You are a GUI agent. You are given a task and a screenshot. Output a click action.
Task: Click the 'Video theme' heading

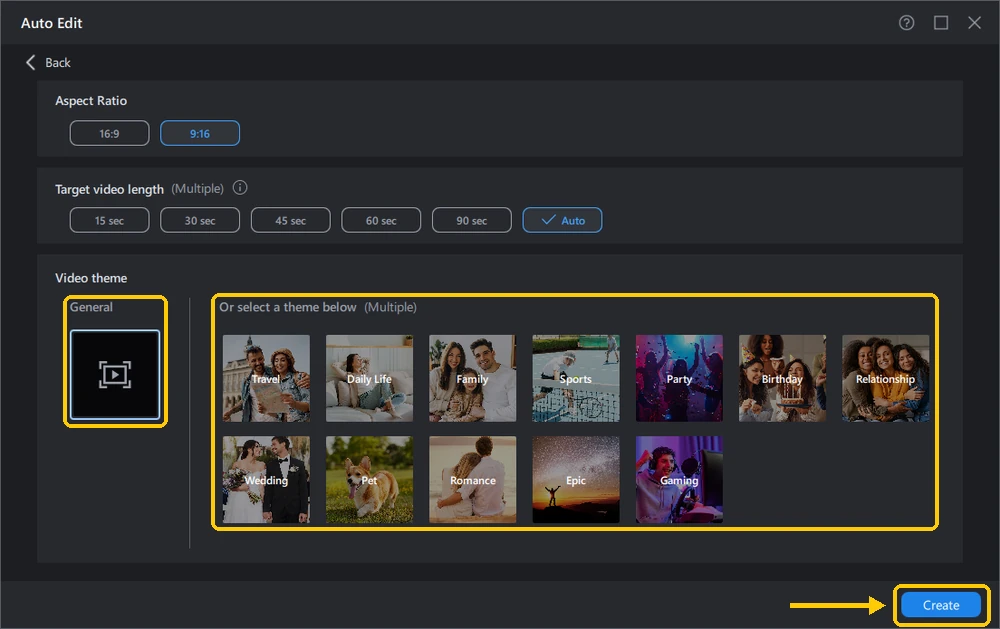pos(91,278)
